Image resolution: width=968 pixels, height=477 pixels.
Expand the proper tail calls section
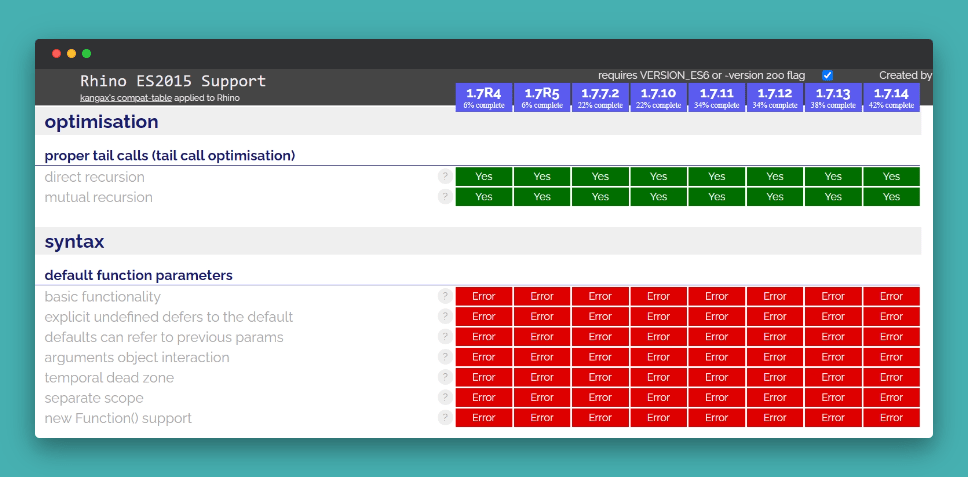pyautogui.click(x=170, y=155)
